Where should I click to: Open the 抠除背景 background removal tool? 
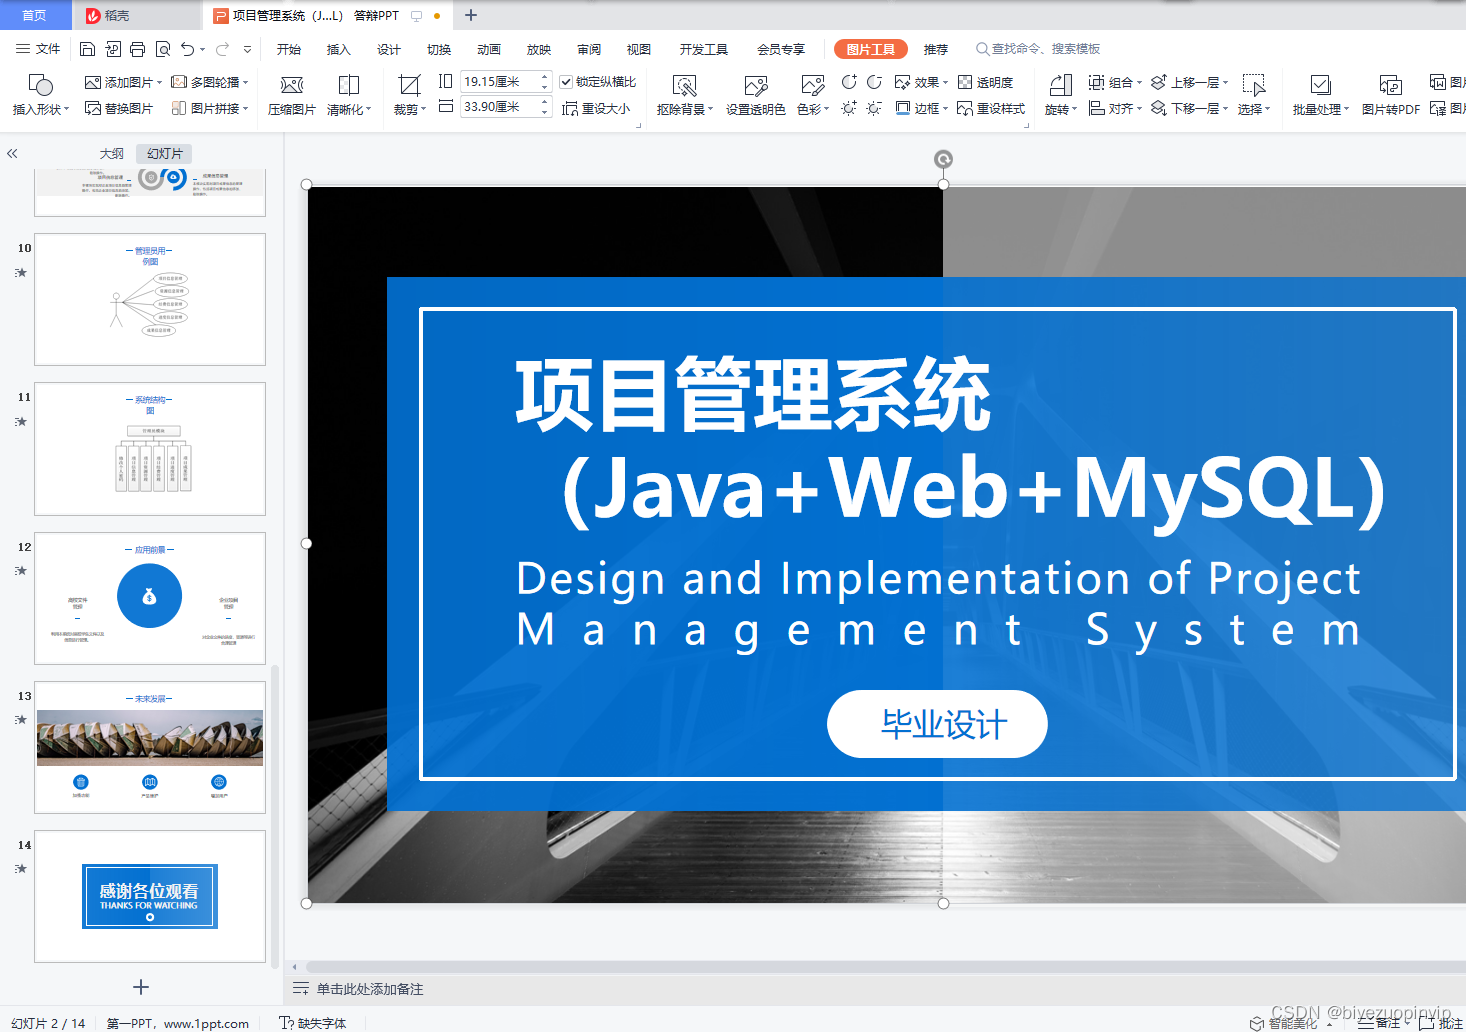coord(684,94)
